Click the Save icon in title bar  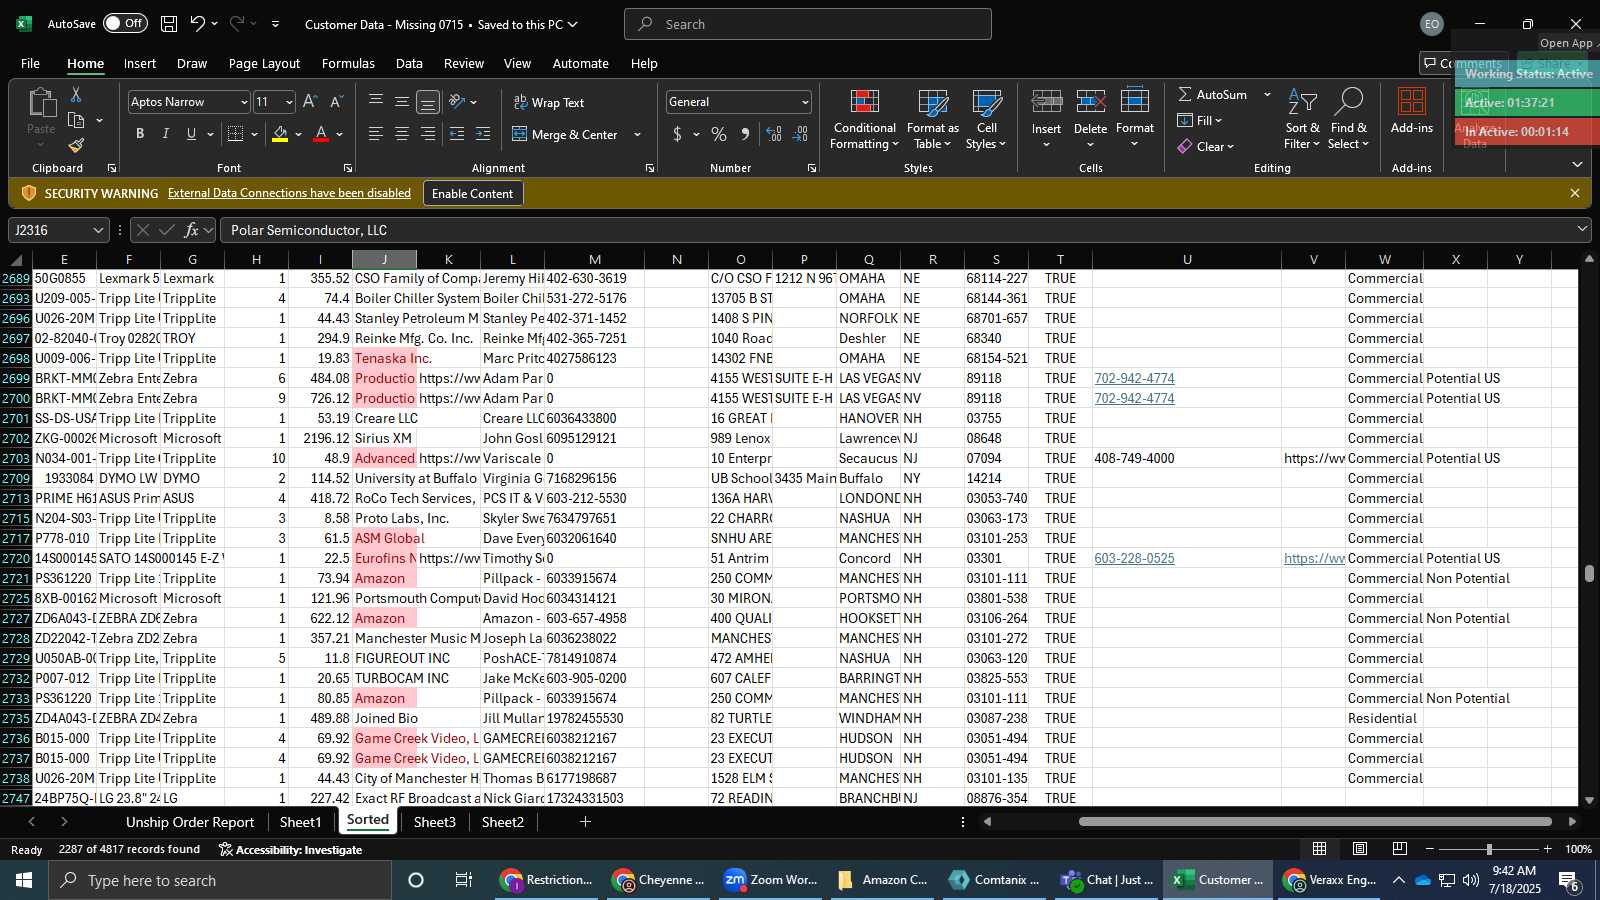(x=169, y=24)
